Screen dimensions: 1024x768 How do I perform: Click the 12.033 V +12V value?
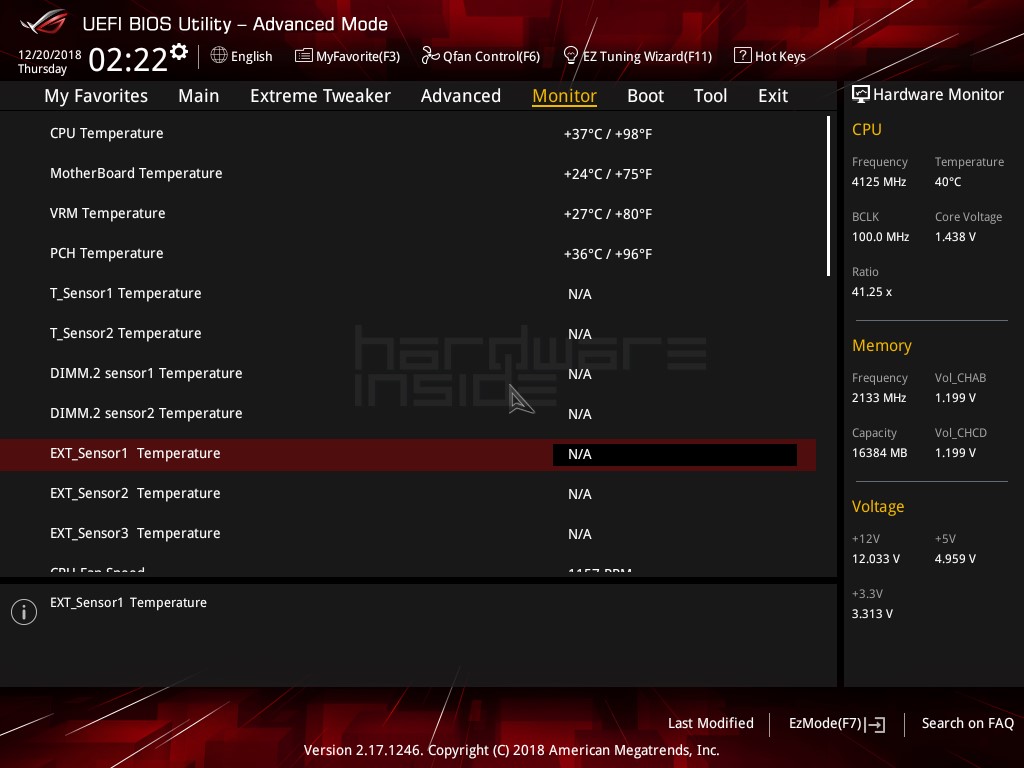tap(876, 559)
